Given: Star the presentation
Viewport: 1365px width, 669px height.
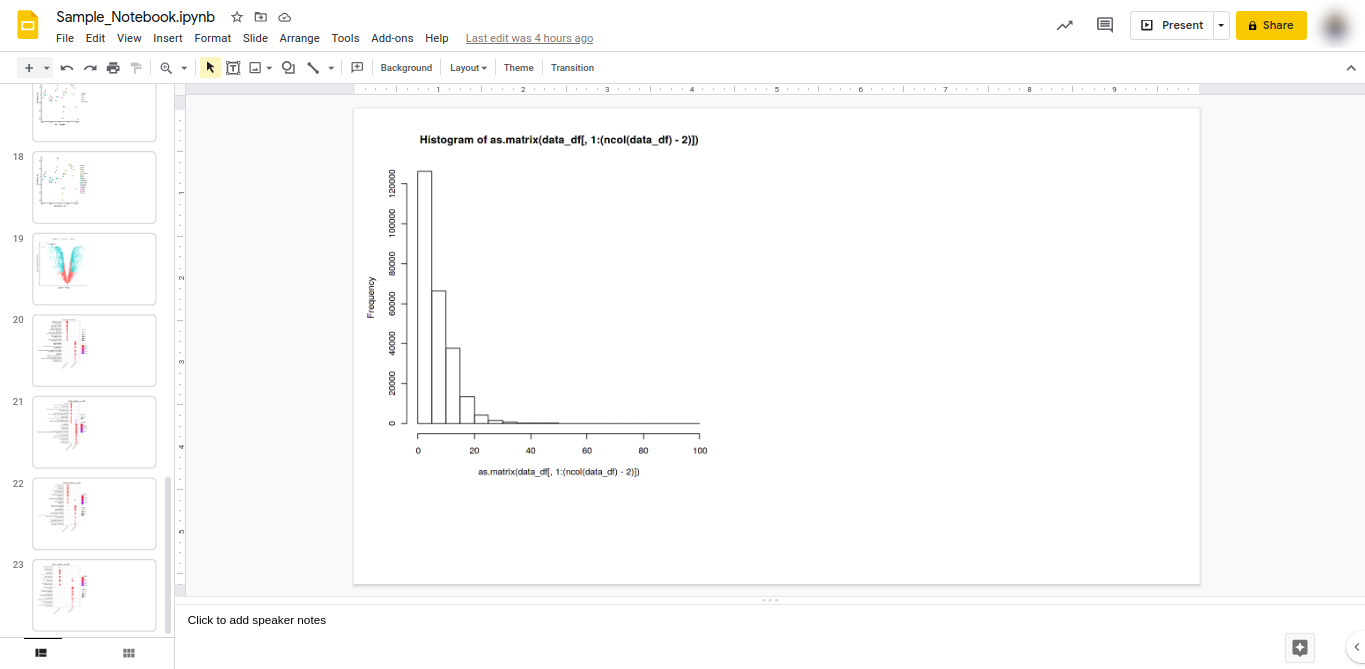Looking at the screenshot, I should tap(236, 17).
